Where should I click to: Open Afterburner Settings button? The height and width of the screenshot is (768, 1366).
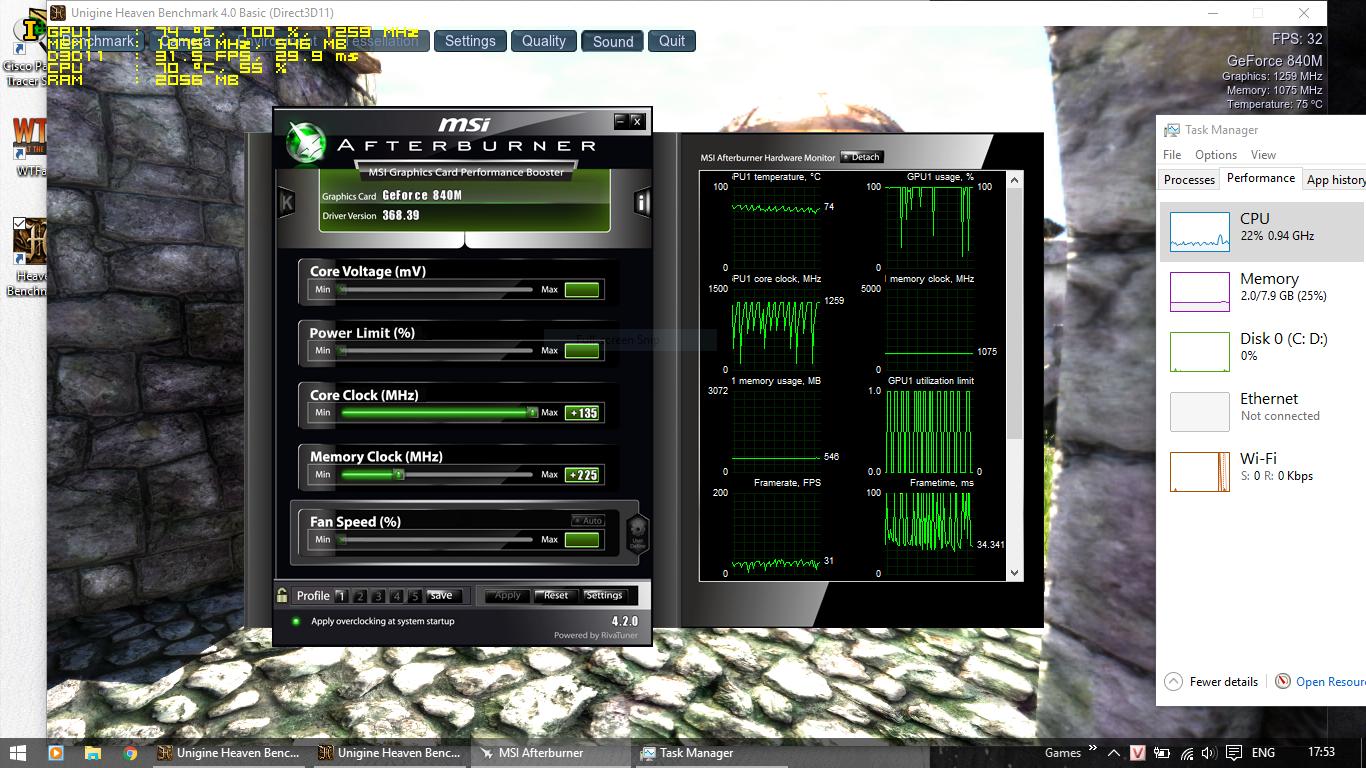604,595
